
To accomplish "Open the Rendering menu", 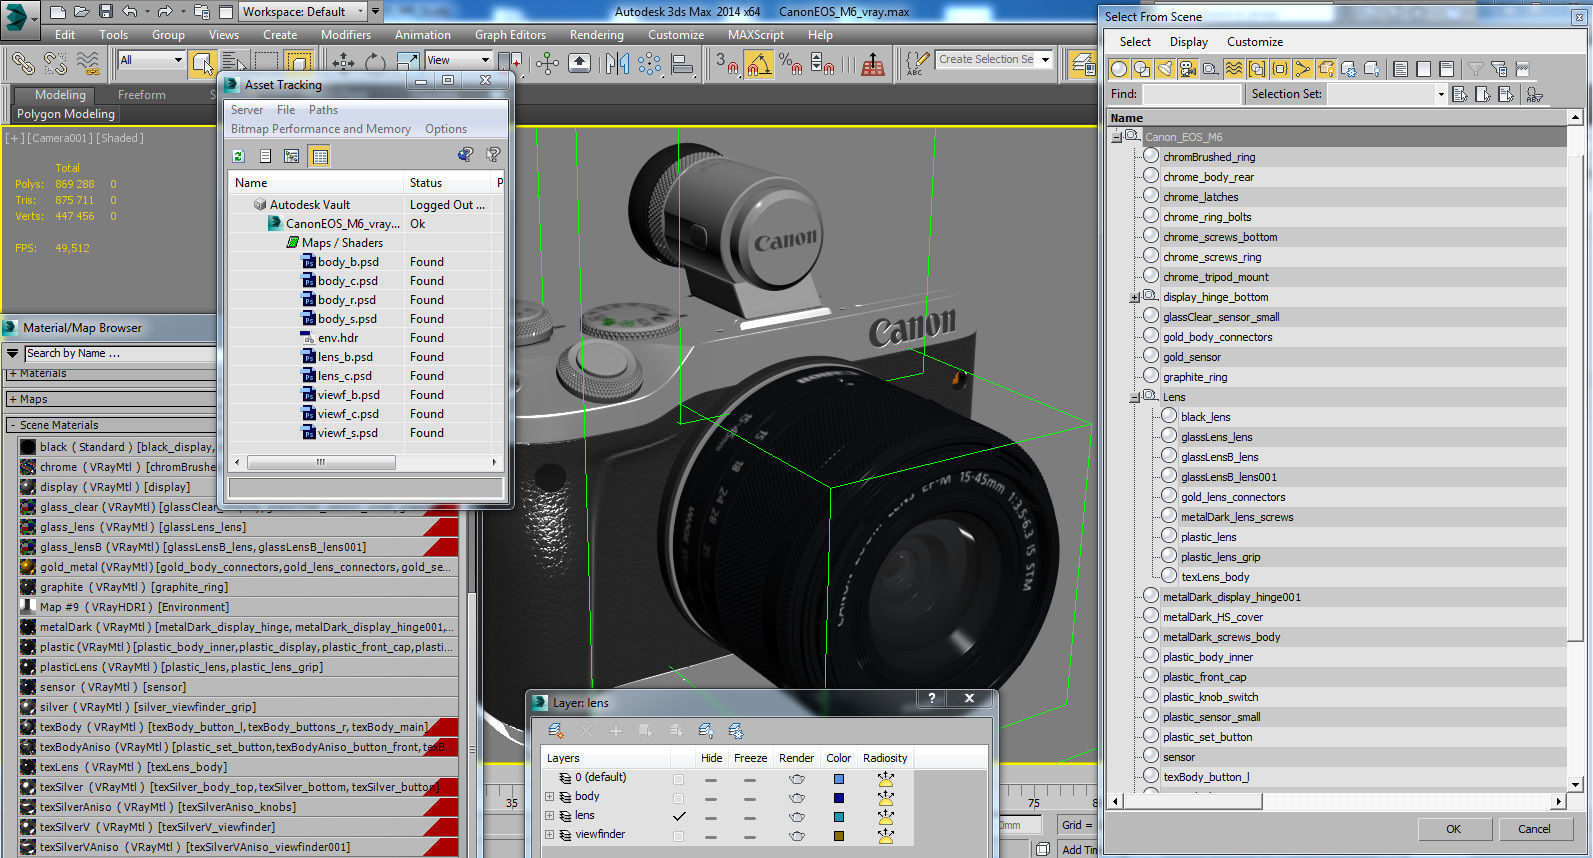I will 597,34.
